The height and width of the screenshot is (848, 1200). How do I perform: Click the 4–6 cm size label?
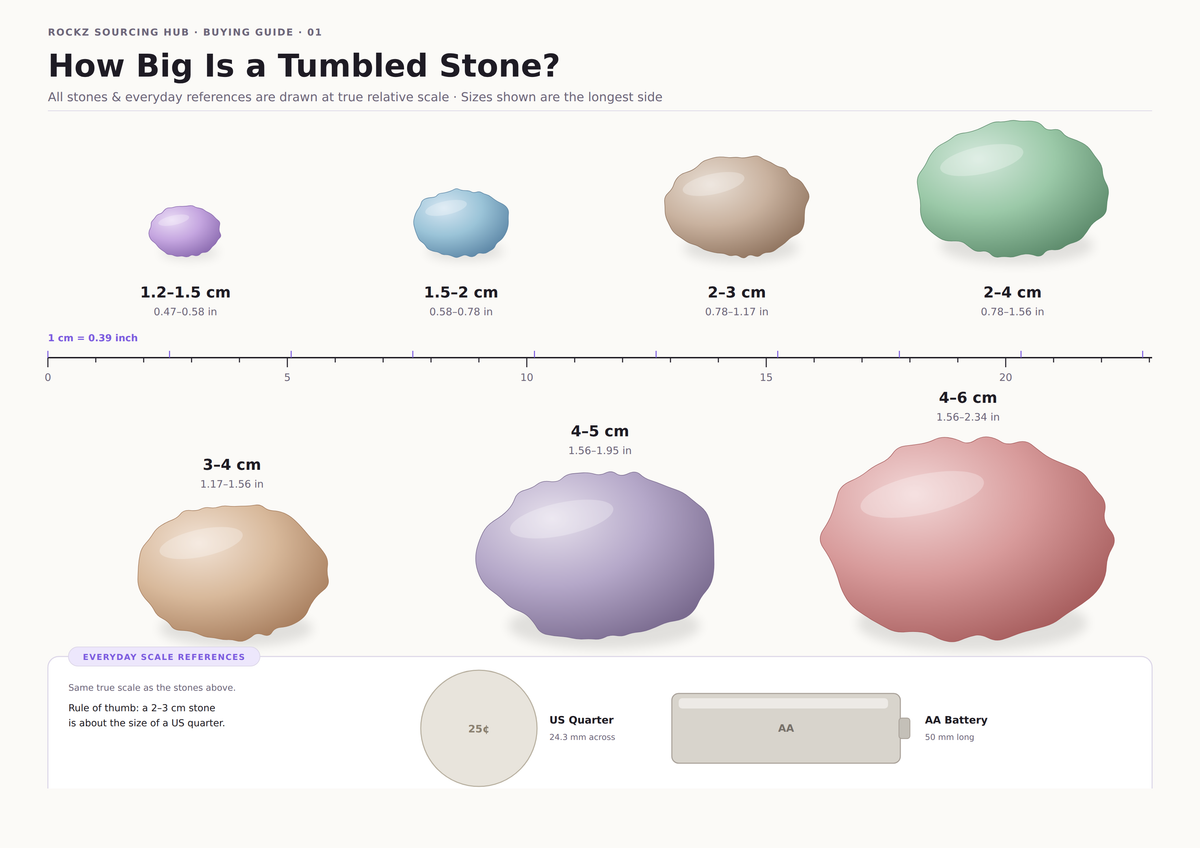click(x=968, y=398)
